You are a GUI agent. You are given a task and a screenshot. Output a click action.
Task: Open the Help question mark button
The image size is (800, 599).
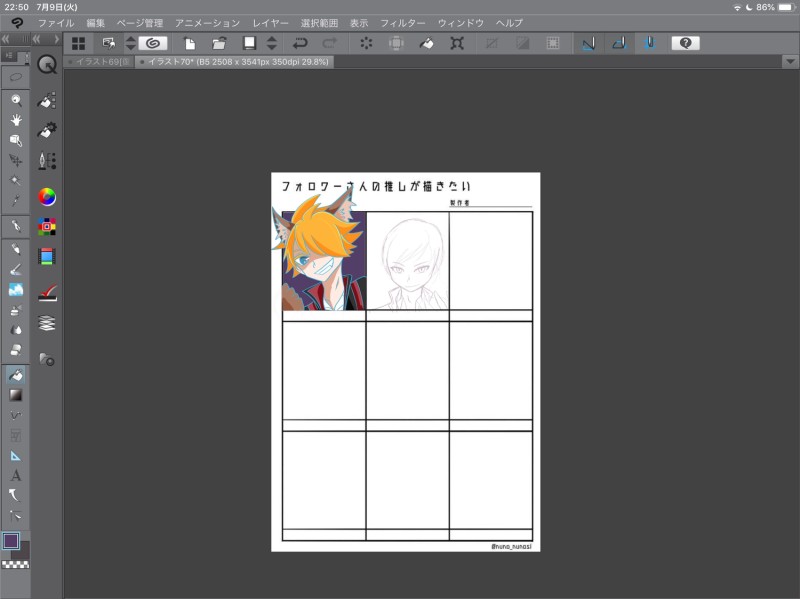pyautogui.click(x=685, y=43)
